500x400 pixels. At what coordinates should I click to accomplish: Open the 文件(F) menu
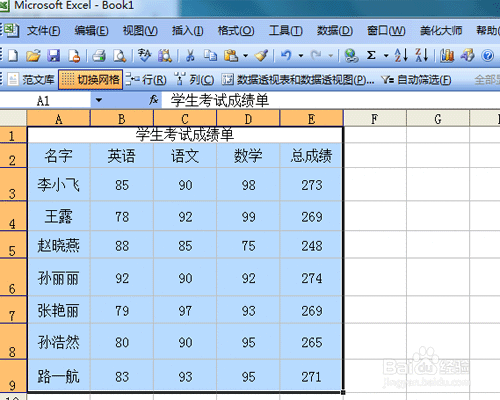[x=44, y=31]
